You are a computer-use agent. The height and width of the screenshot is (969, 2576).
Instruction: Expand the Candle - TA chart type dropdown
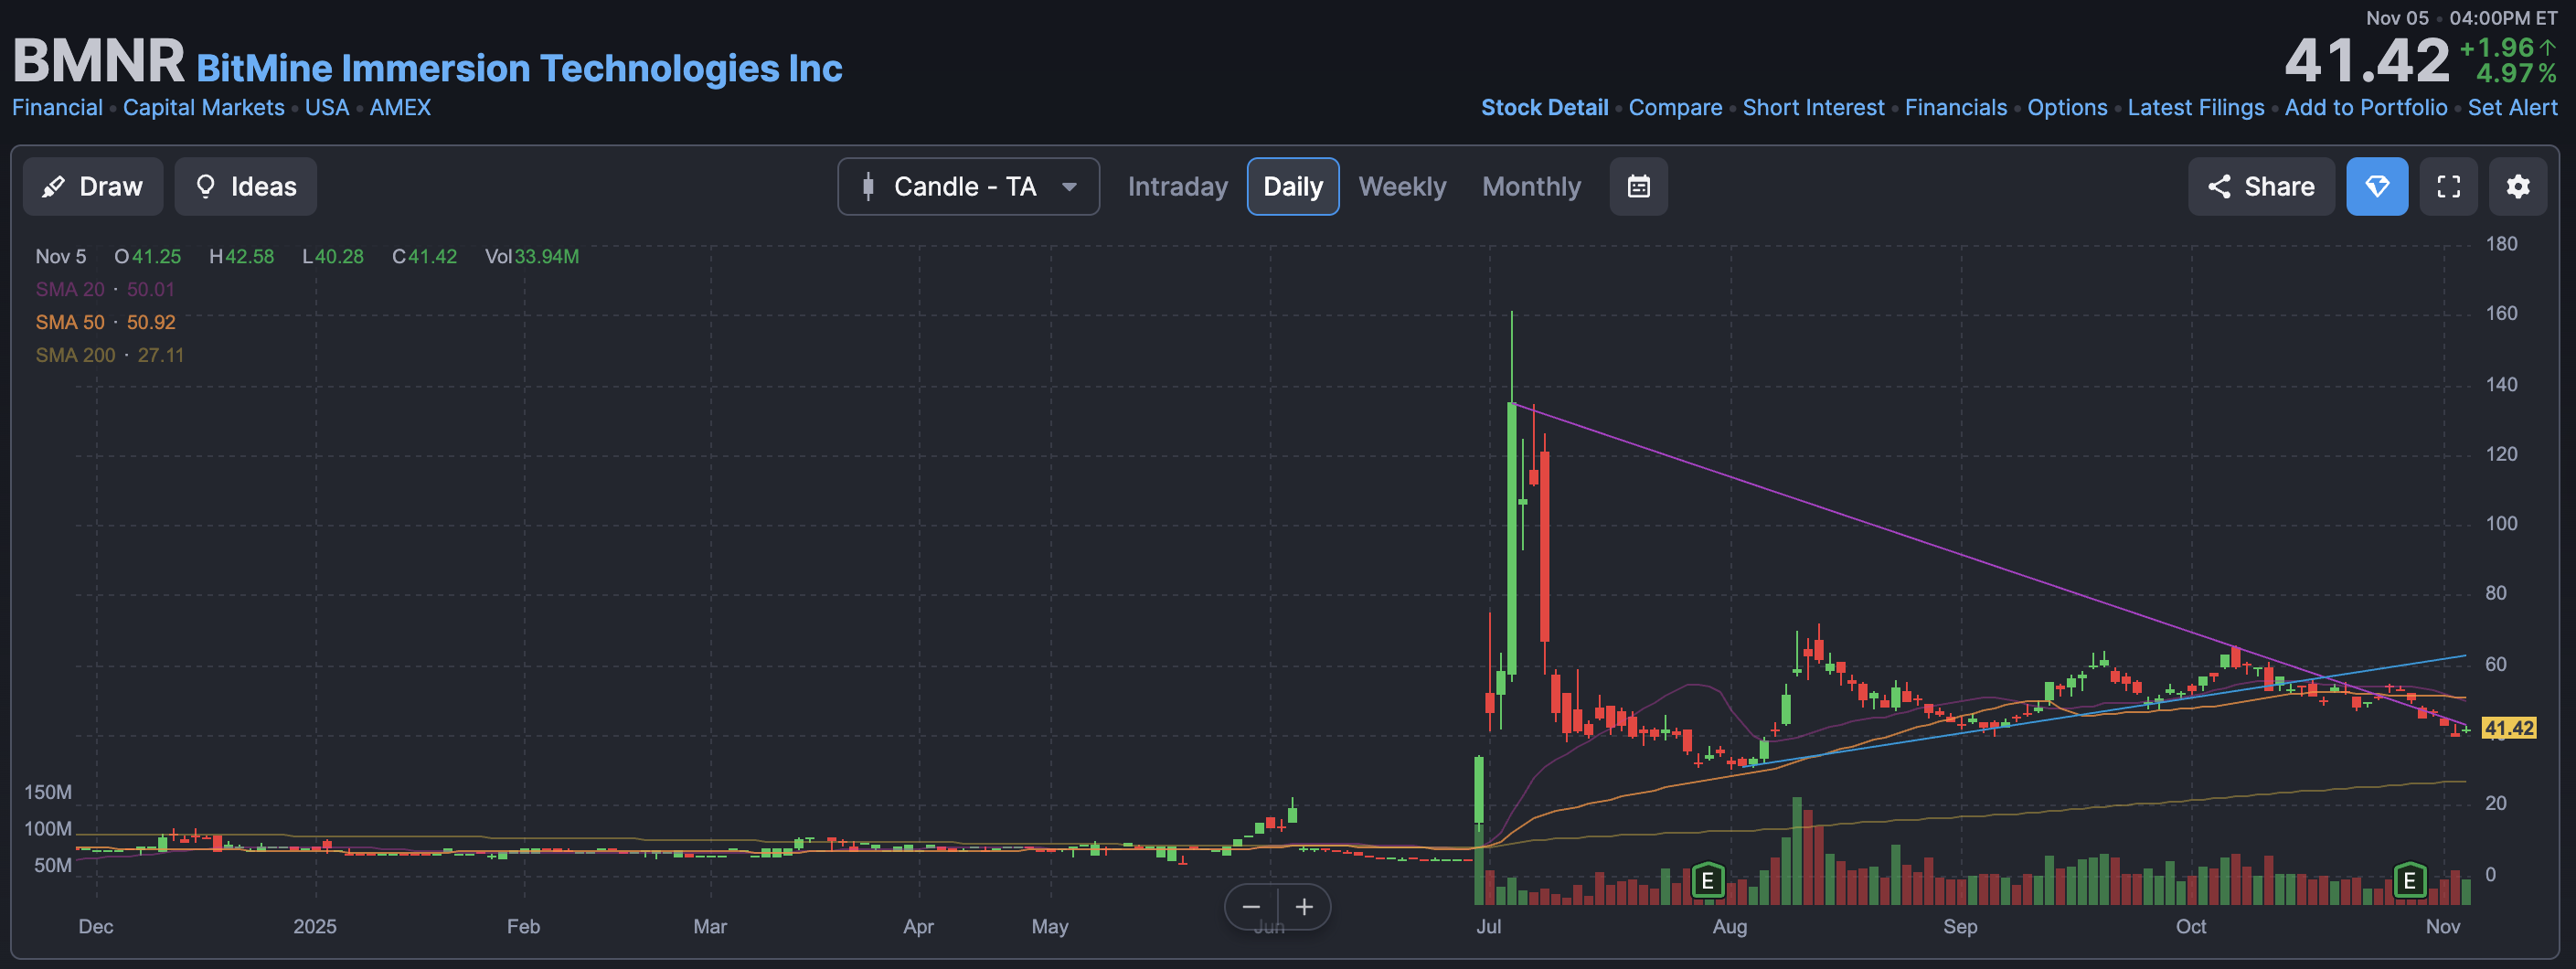coord(968,187)
